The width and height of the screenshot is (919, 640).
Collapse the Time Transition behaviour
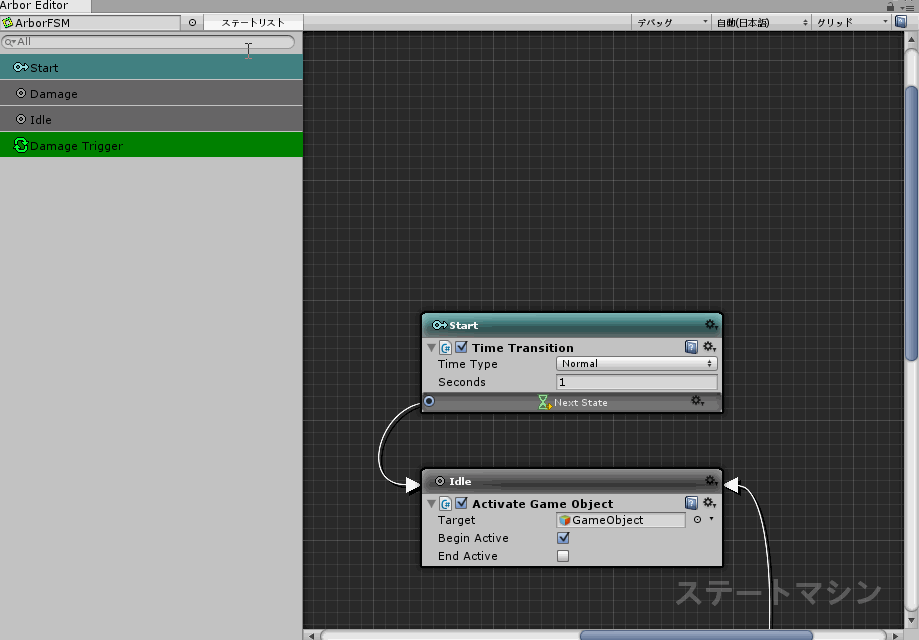coord(432,348)
